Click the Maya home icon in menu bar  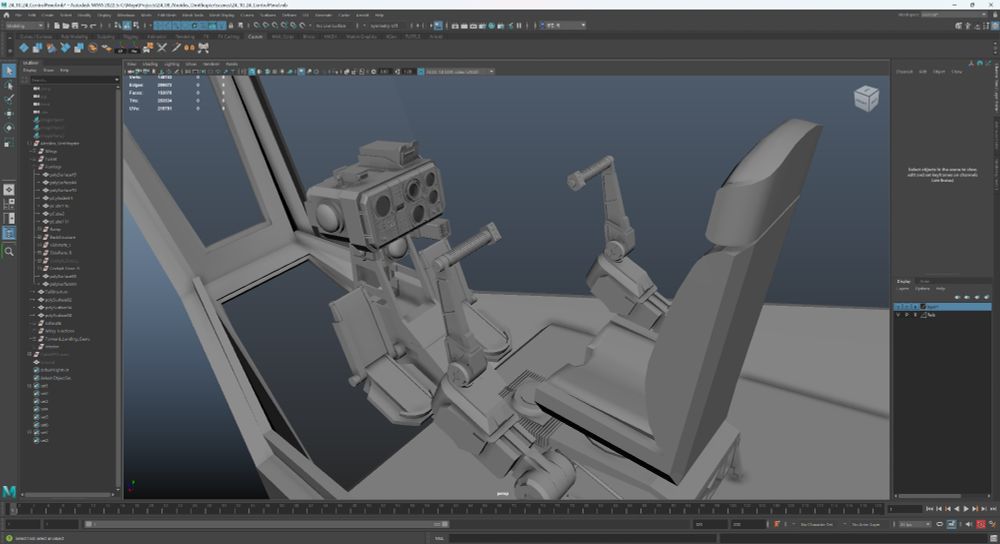[x=7, y=15]
